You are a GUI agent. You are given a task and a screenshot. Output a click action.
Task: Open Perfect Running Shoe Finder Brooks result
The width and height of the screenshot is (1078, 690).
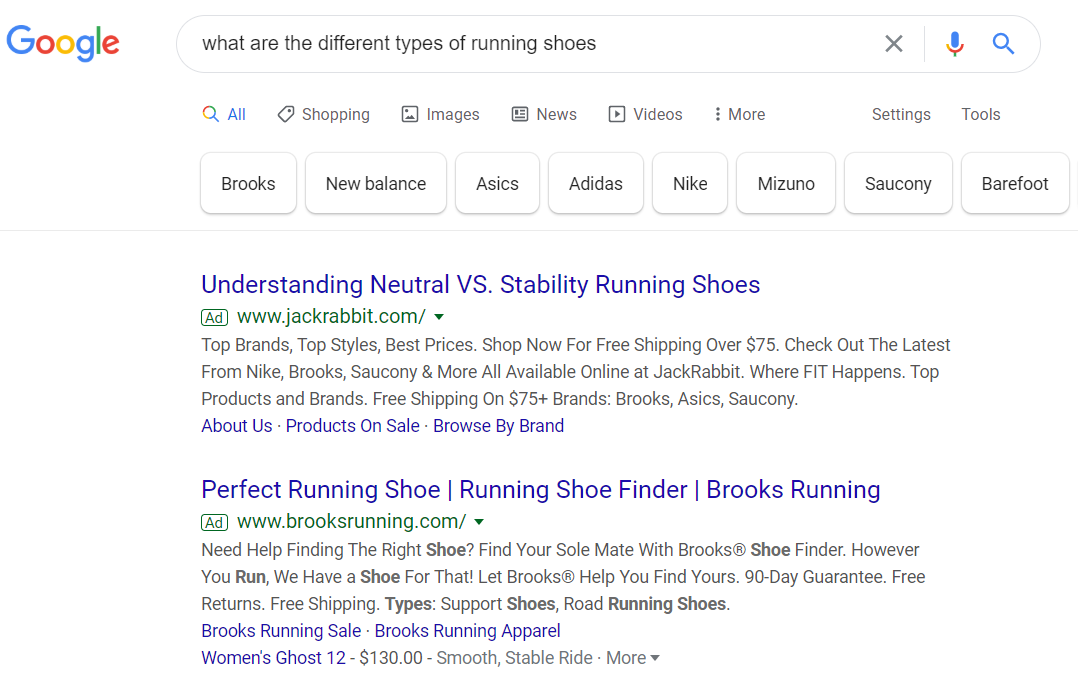coord(540,489)
